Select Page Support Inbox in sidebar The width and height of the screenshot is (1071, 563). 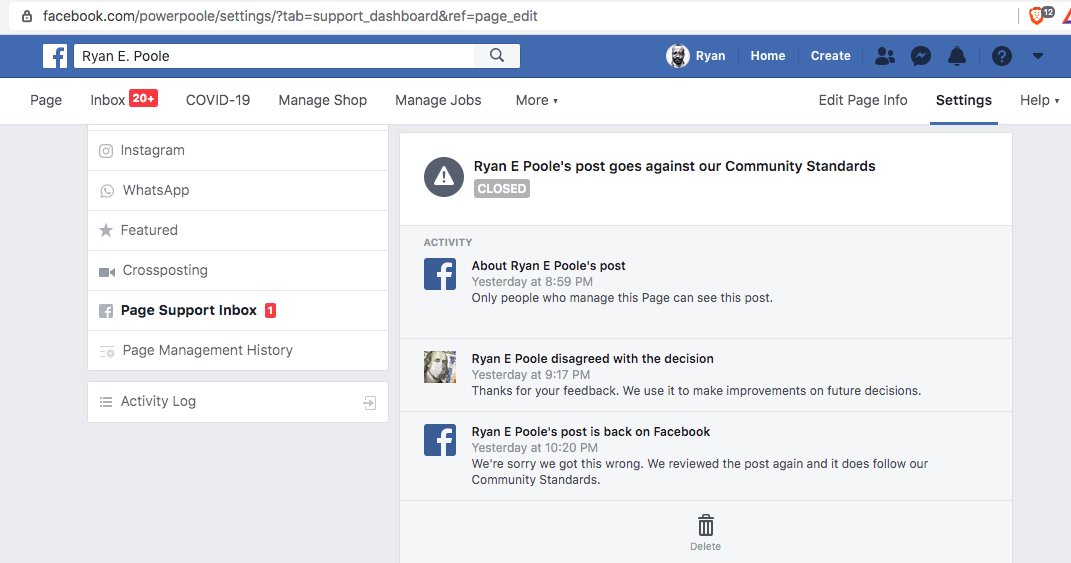(238, 311)
